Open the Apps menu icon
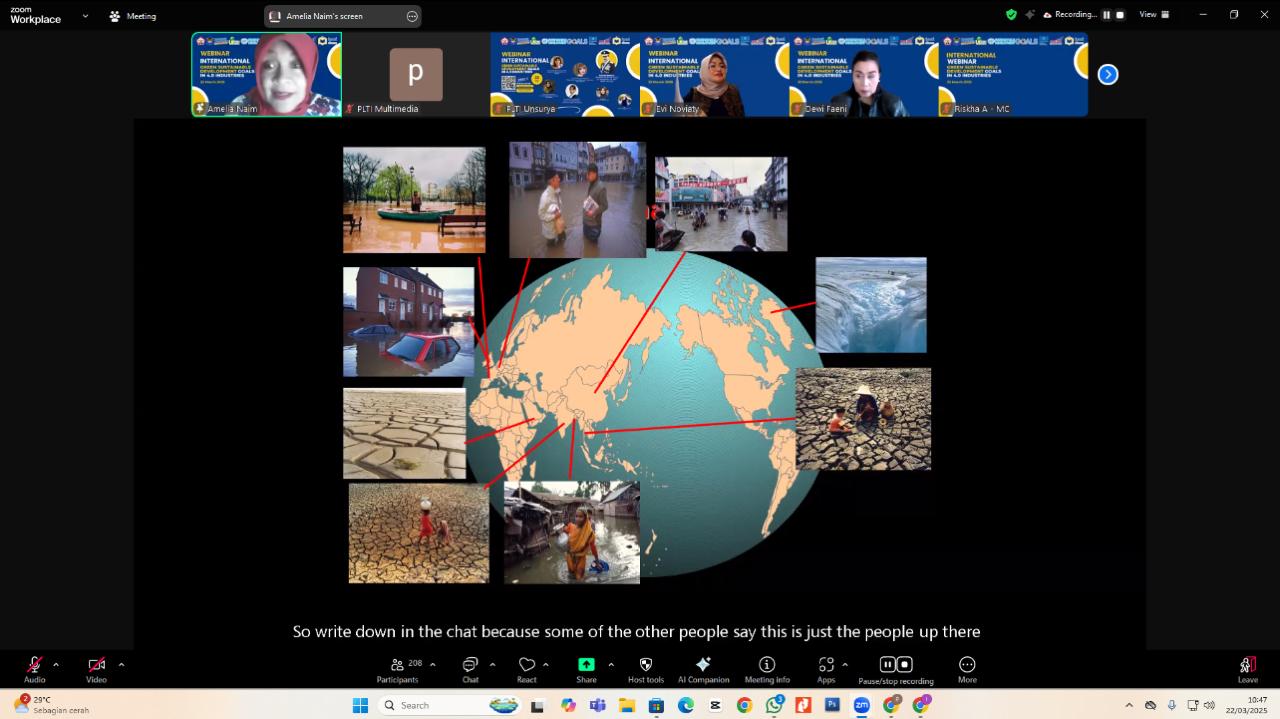 coord(826,666)
